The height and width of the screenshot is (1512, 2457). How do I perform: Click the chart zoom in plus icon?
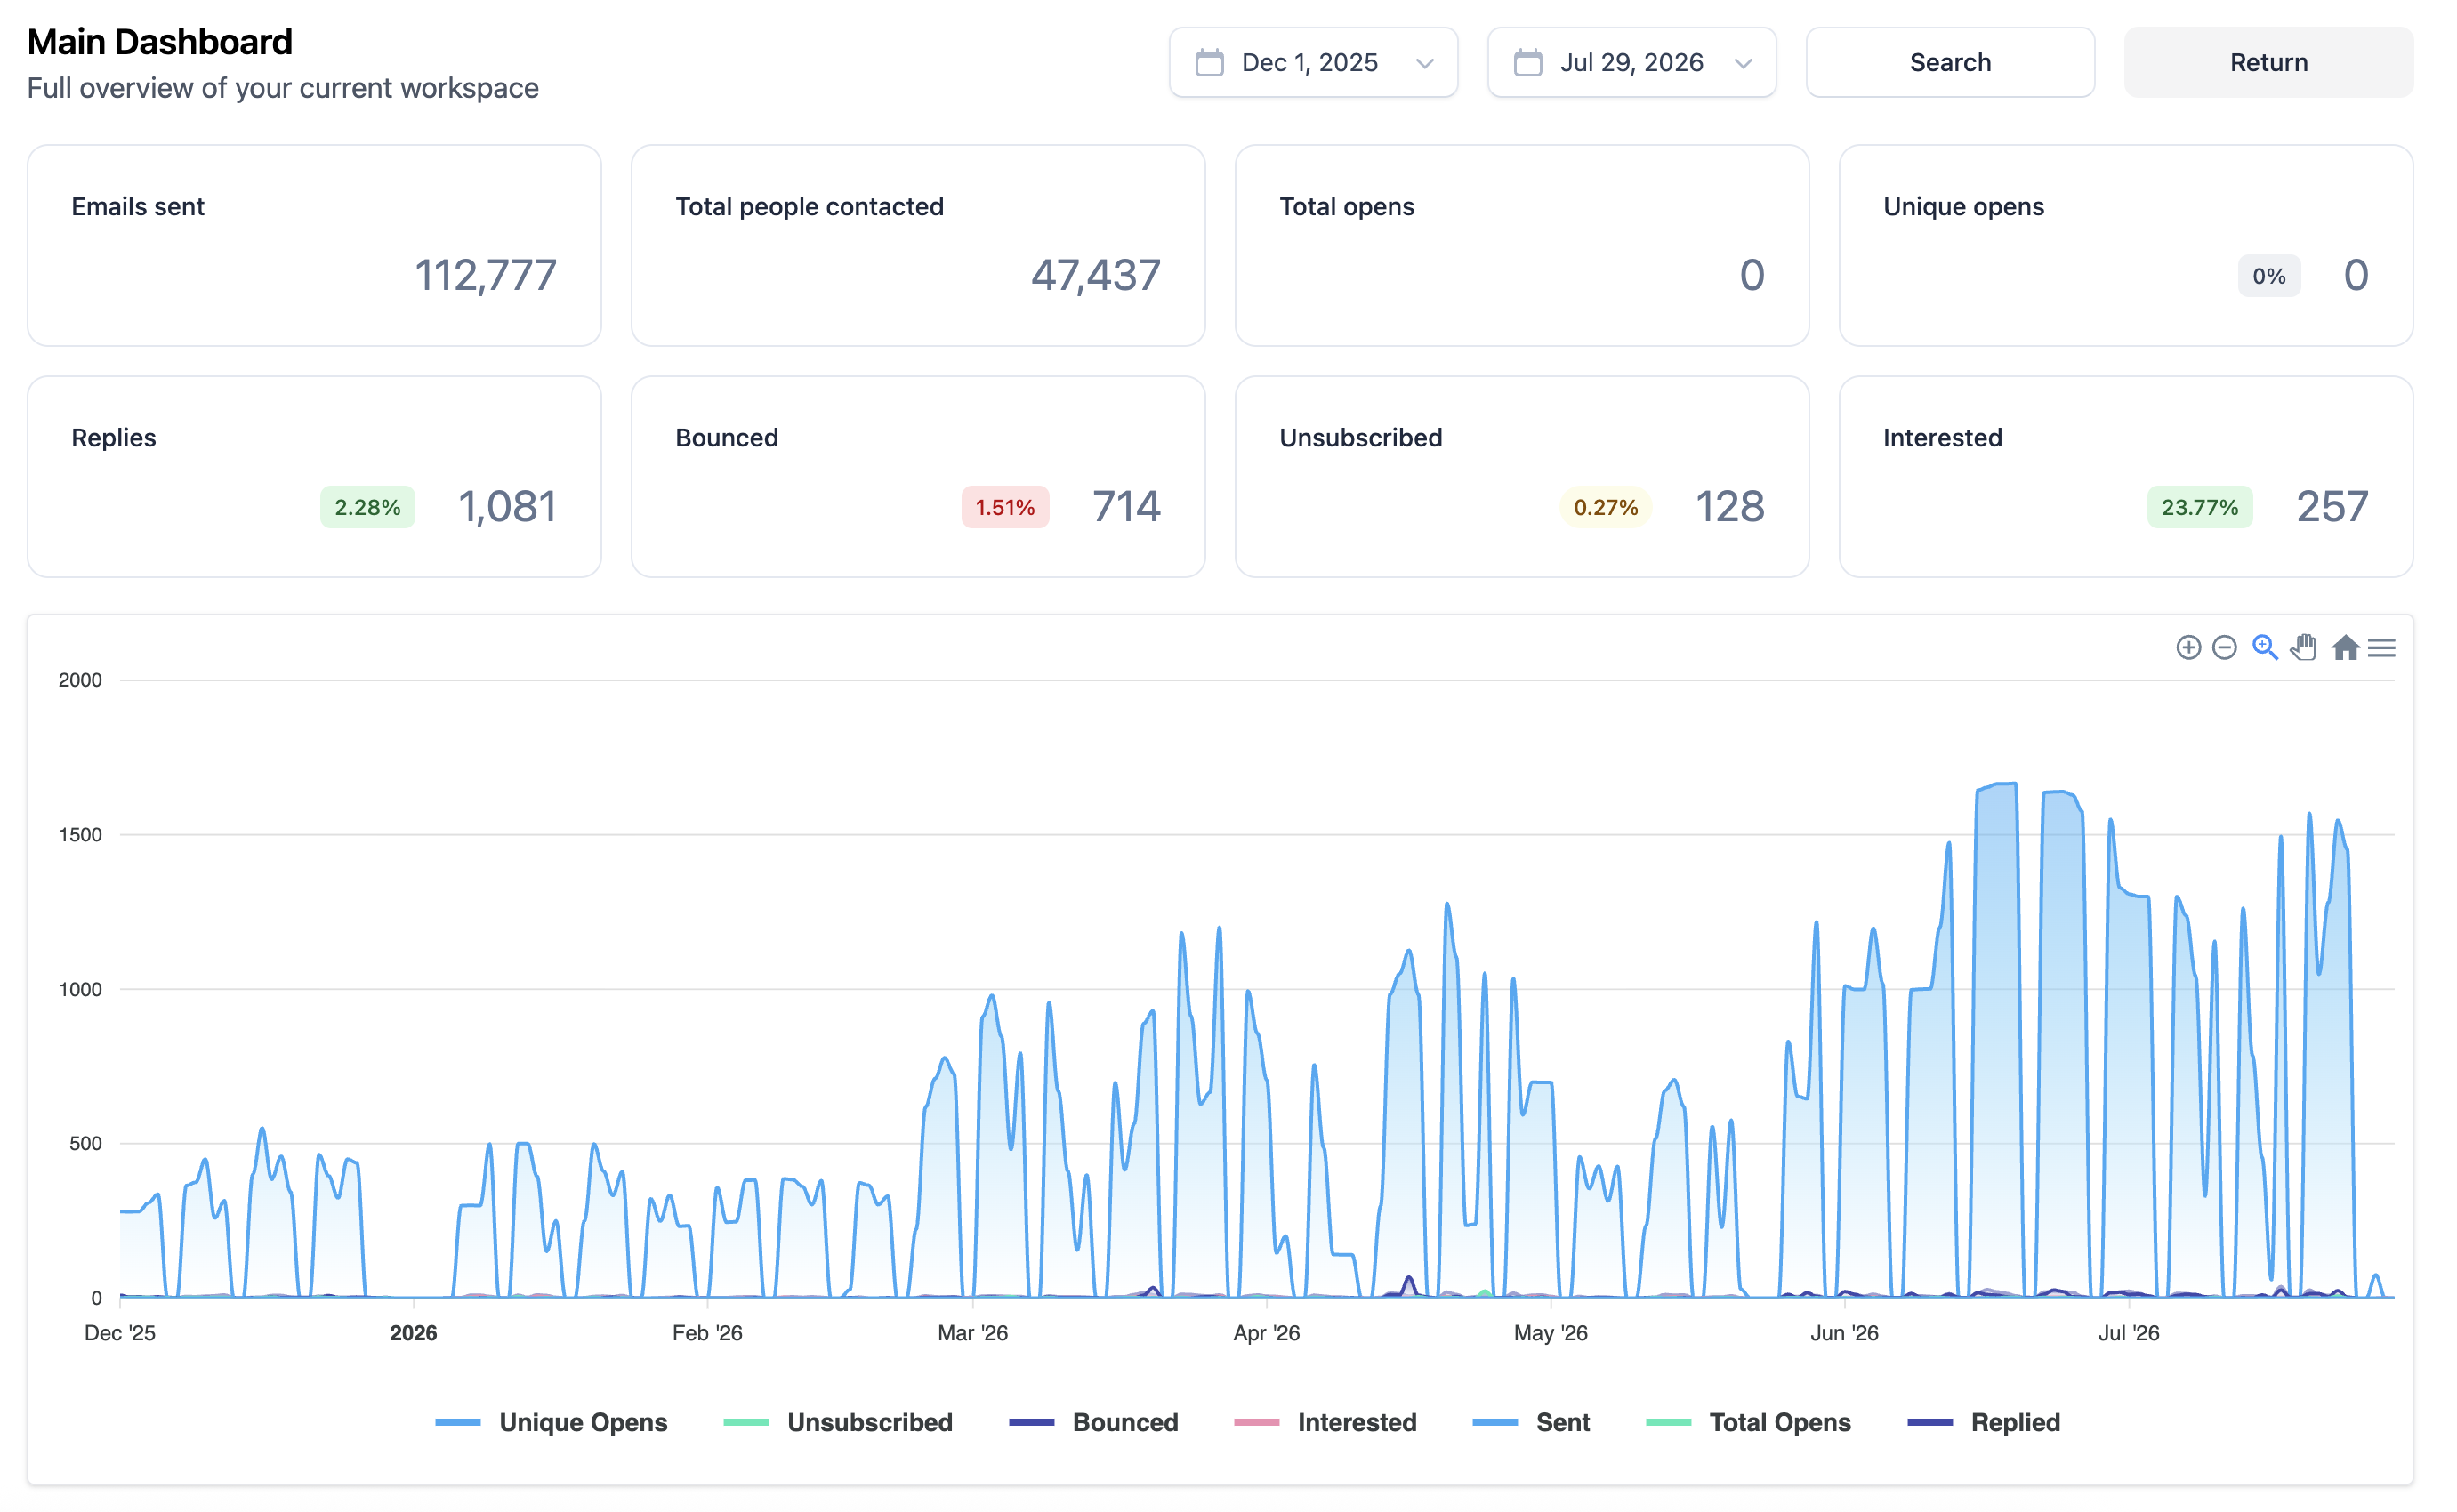click(x=2188, y=648)
